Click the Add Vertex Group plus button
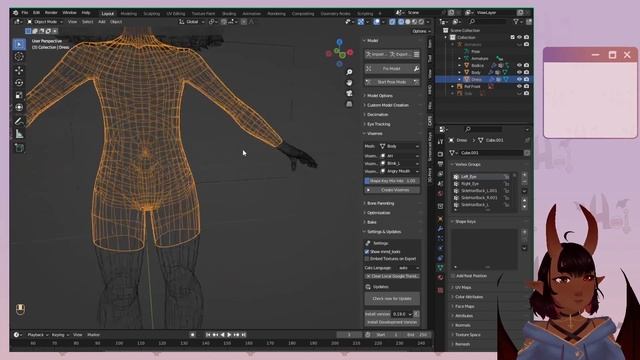This screenshot has width=640, height=360. coord(524,176)
